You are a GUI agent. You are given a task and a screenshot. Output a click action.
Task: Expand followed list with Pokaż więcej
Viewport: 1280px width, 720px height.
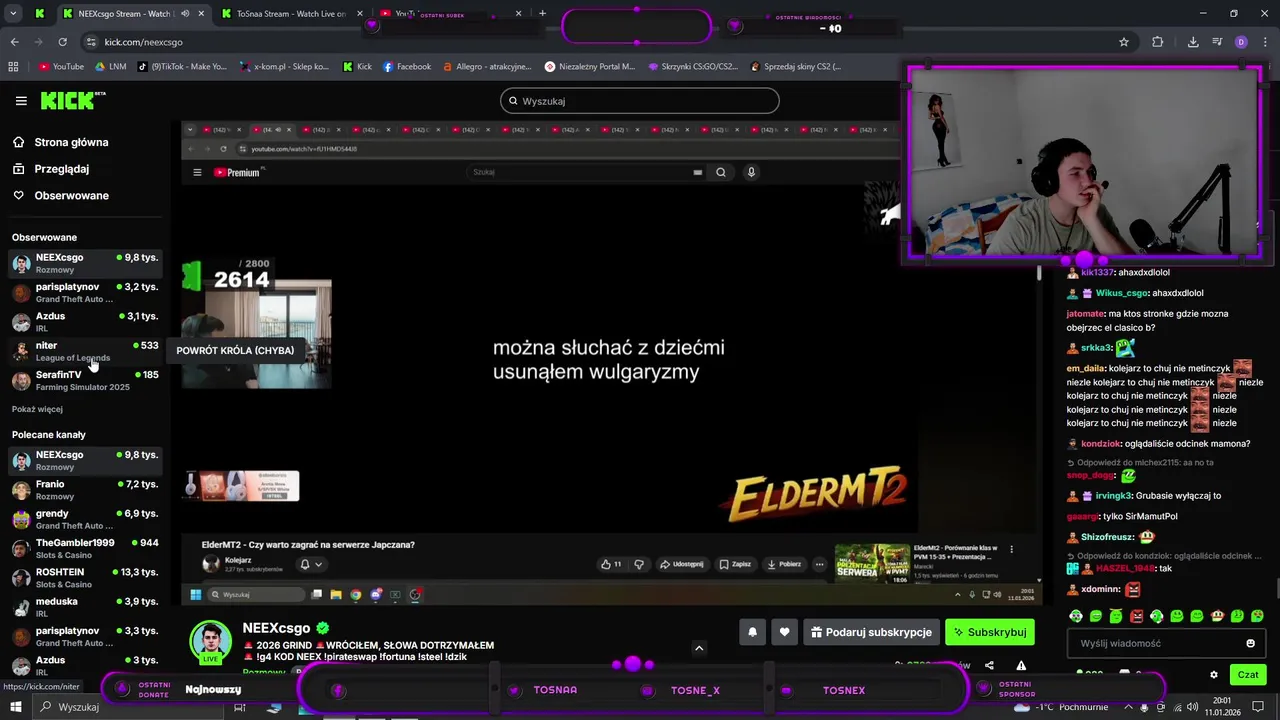coord(37,409)
